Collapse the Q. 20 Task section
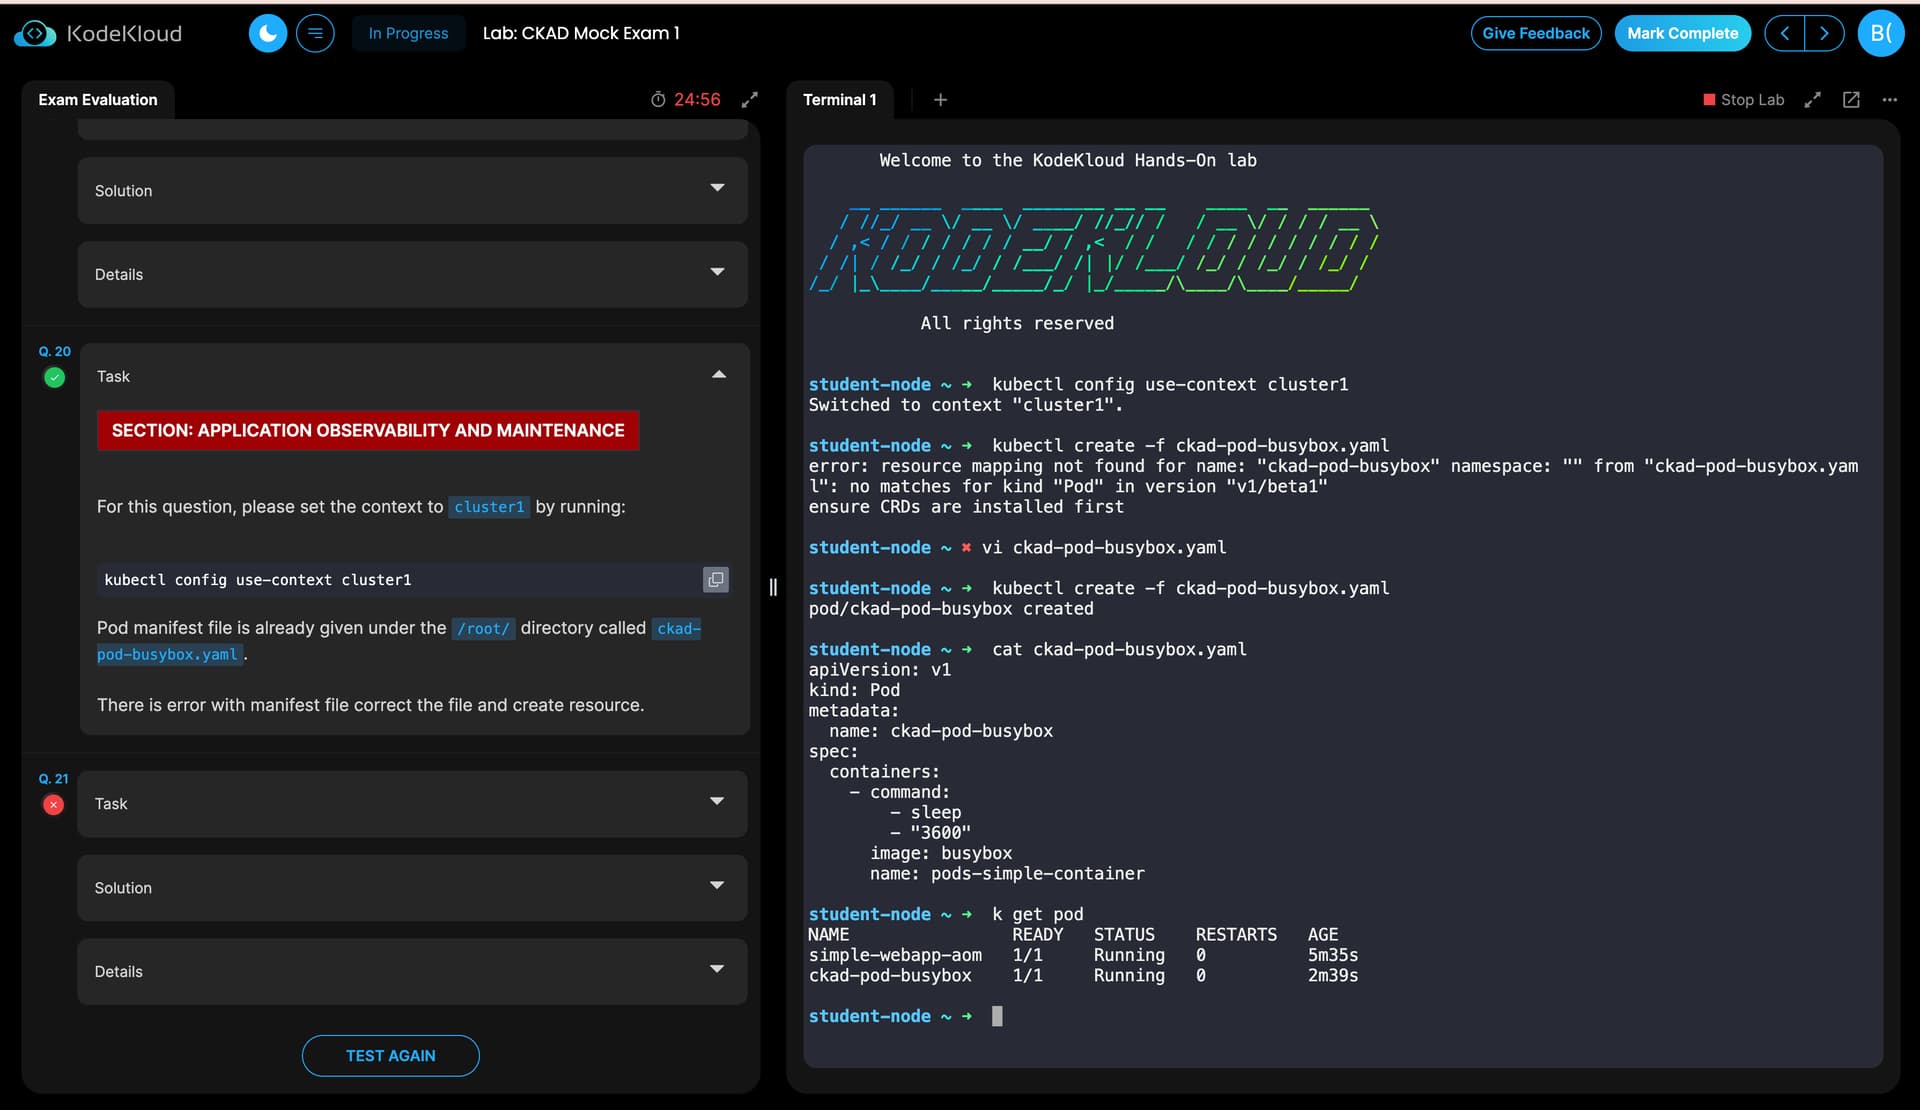 click(718, 375)
